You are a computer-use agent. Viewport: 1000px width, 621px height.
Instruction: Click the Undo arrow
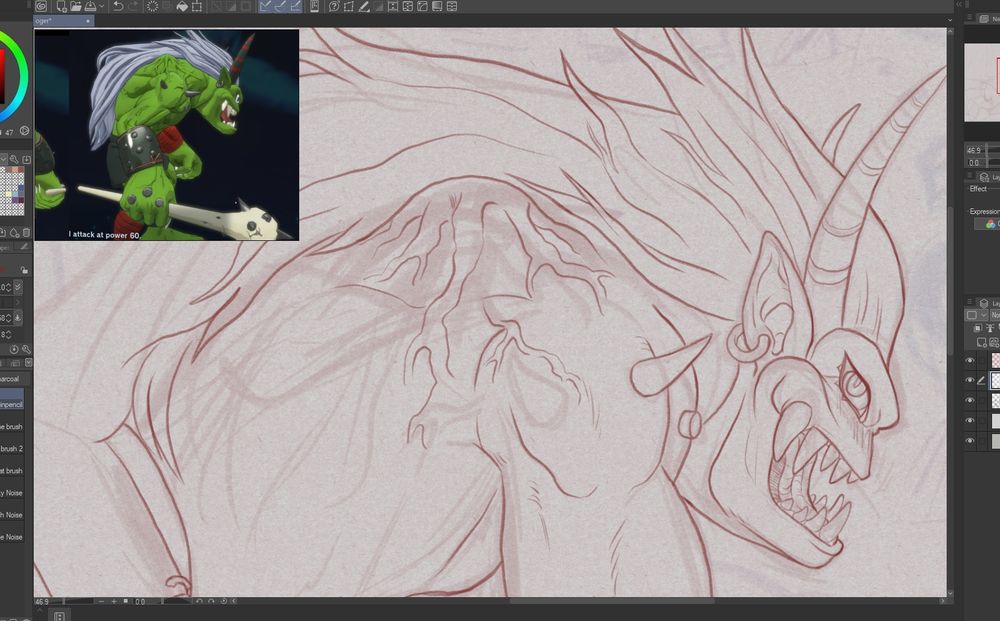click(118, 6)
